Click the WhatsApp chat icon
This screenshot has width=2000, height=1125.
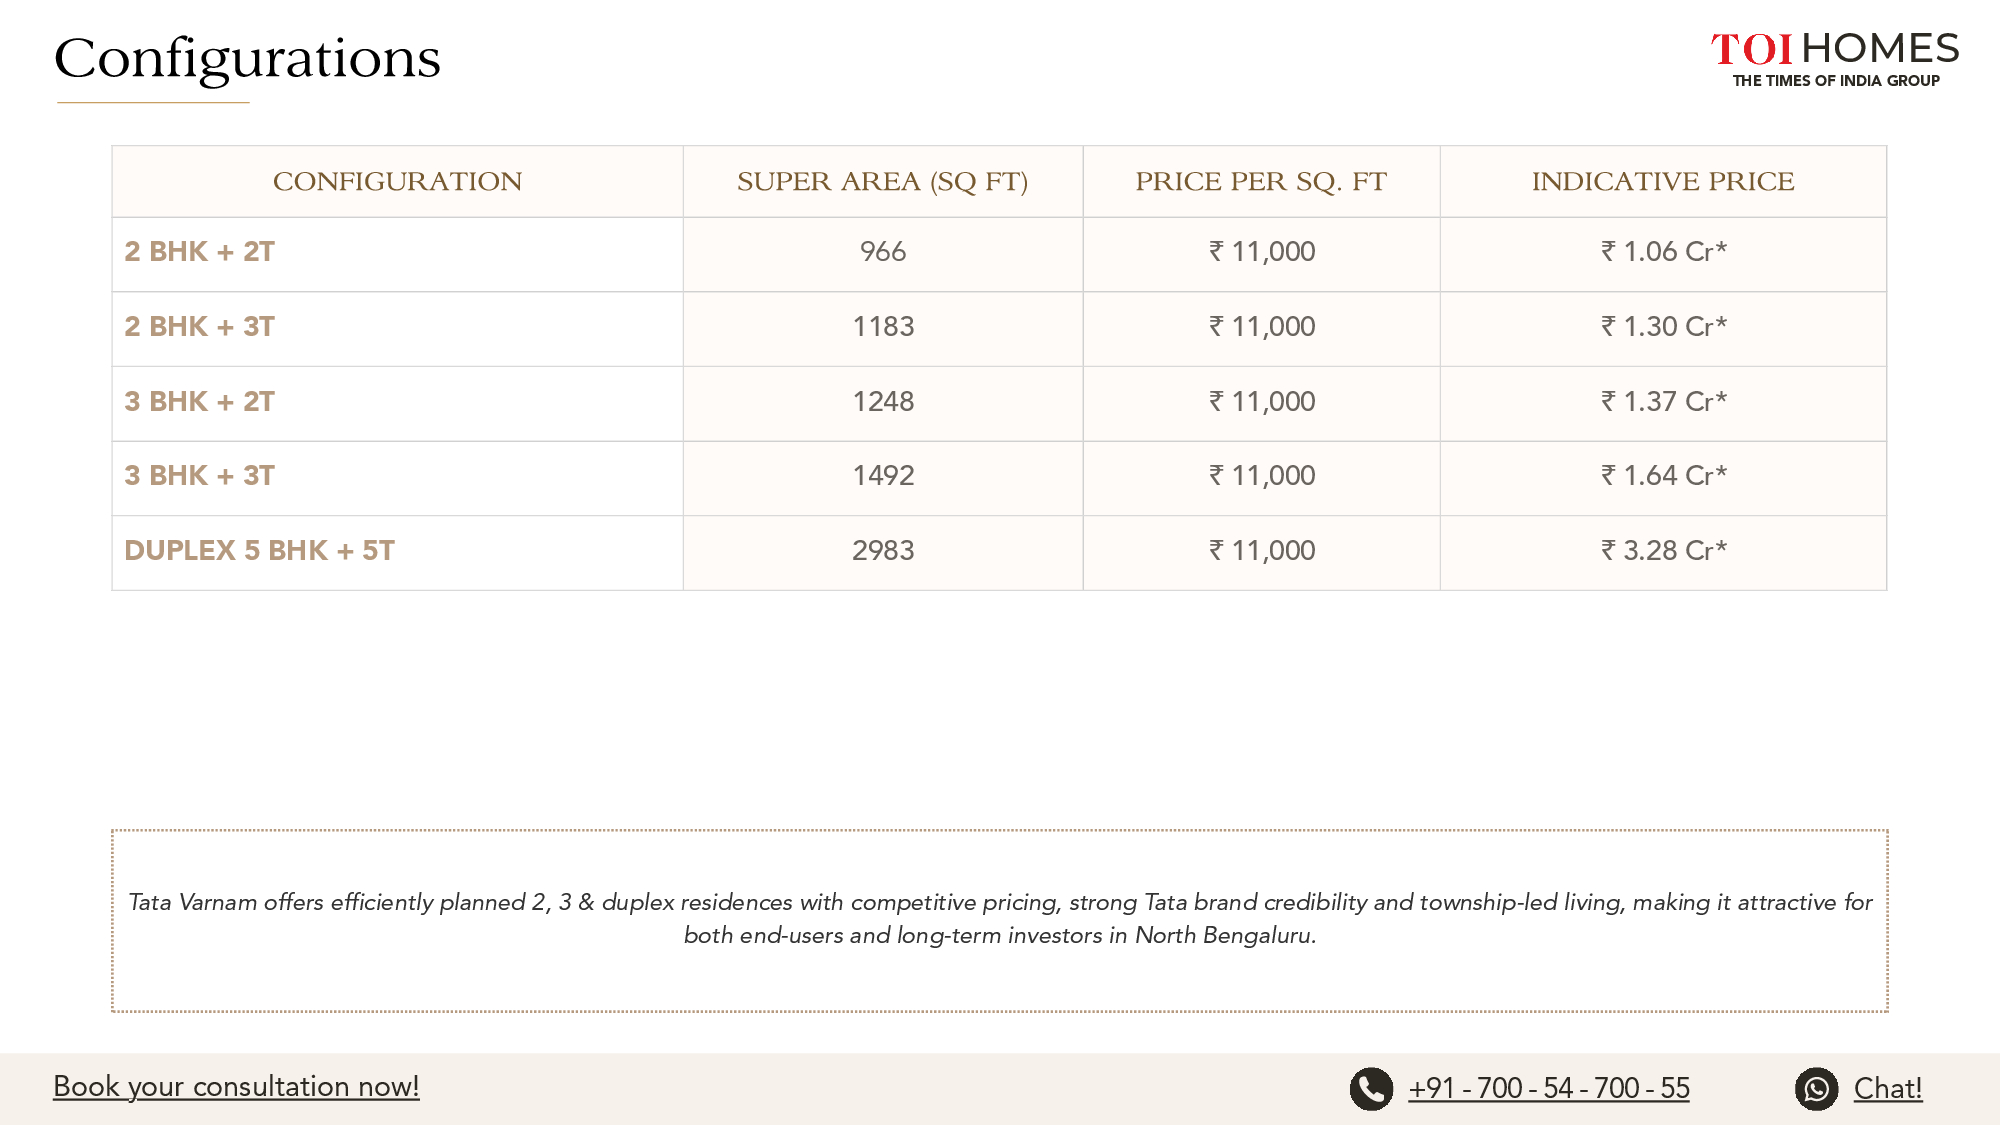click(1816, 1089)
